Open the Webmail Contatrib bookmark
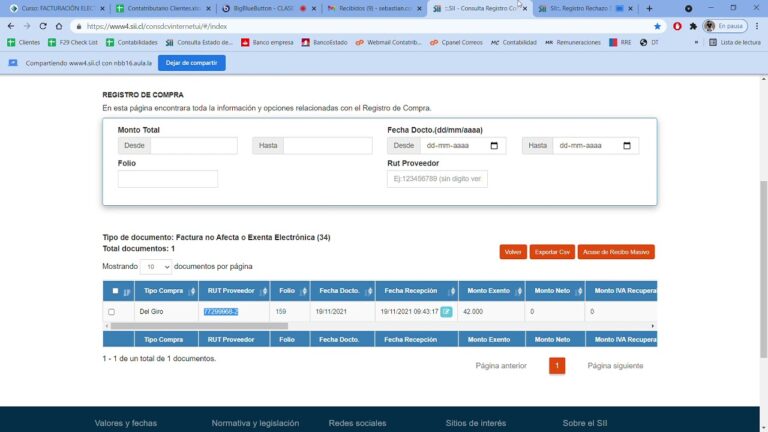Viewport: 768px width, 432px height. 388,43
